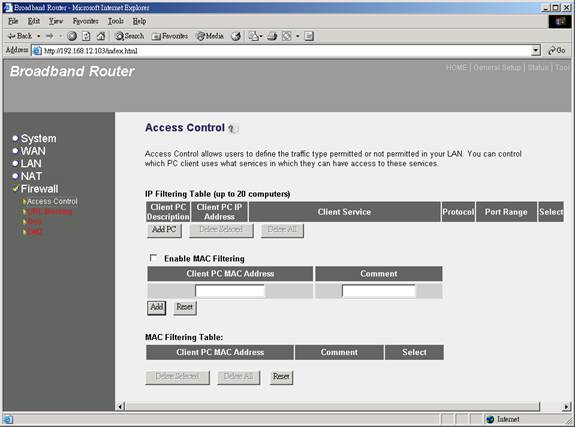The image size is (575, 427).
Task: Select Firewall in the sidebar
Action: pos(39,189)
